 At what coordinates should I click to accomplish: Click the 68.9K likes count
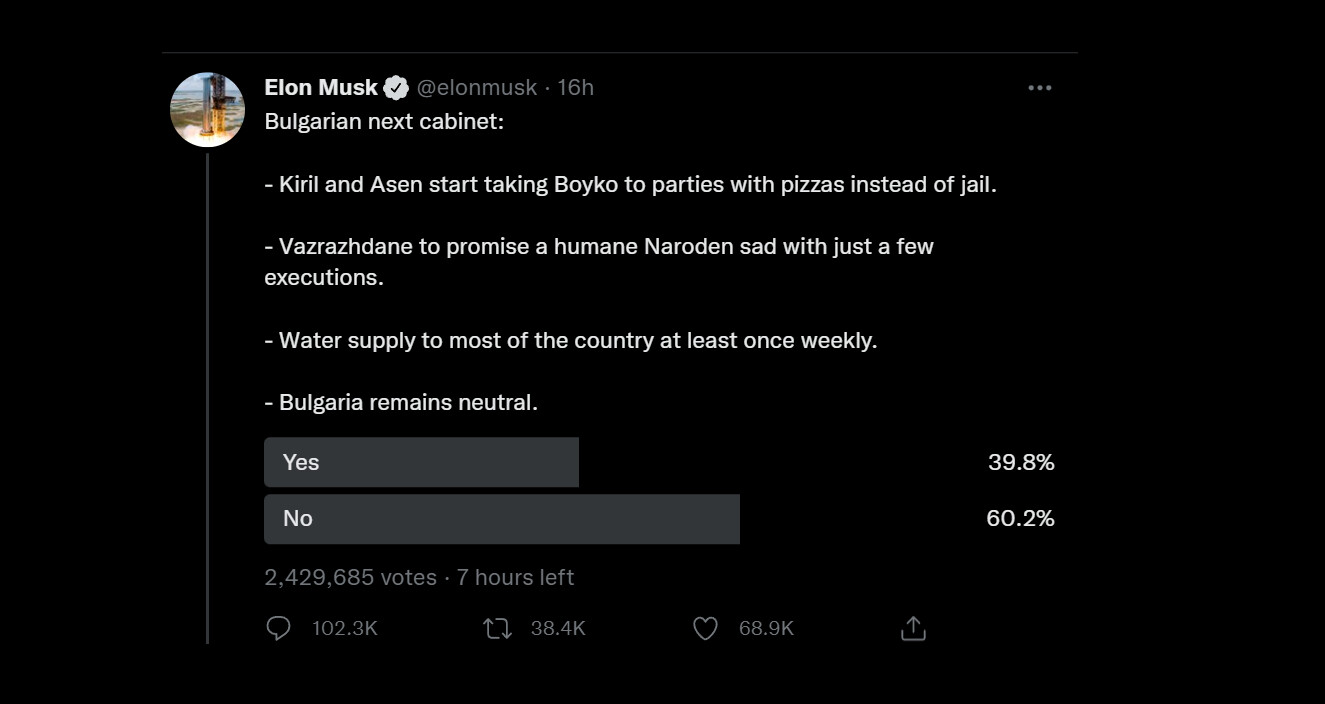coord(766,628)
